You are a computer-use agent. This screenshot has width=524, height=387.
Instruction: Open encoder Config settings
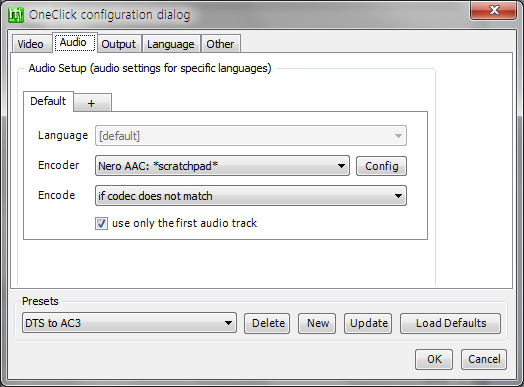tap(381, 166)
